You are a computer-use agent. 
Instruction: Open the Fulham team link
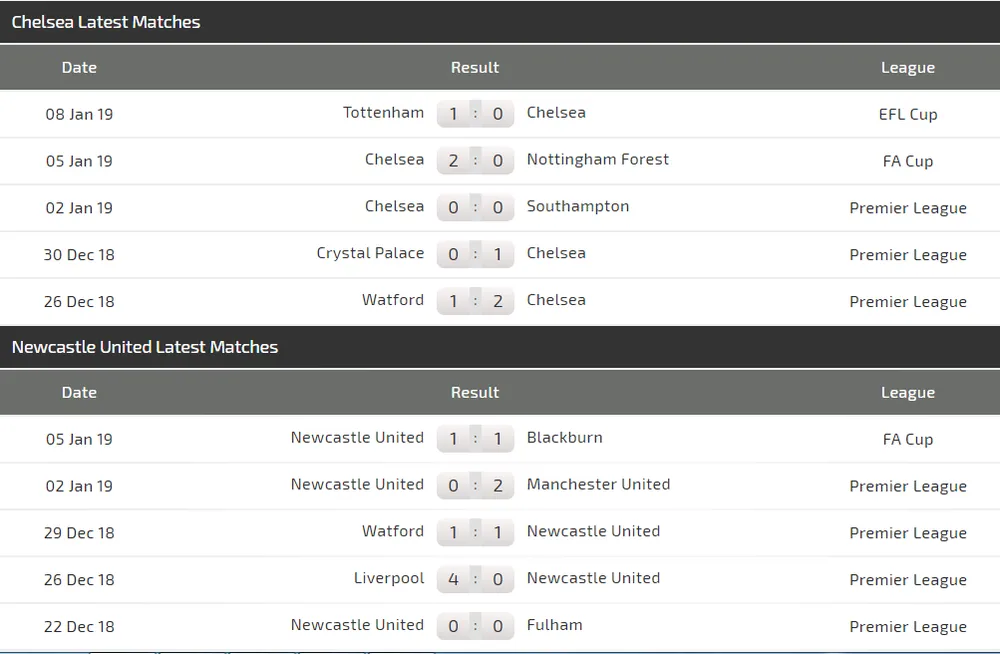click(554, 626)
